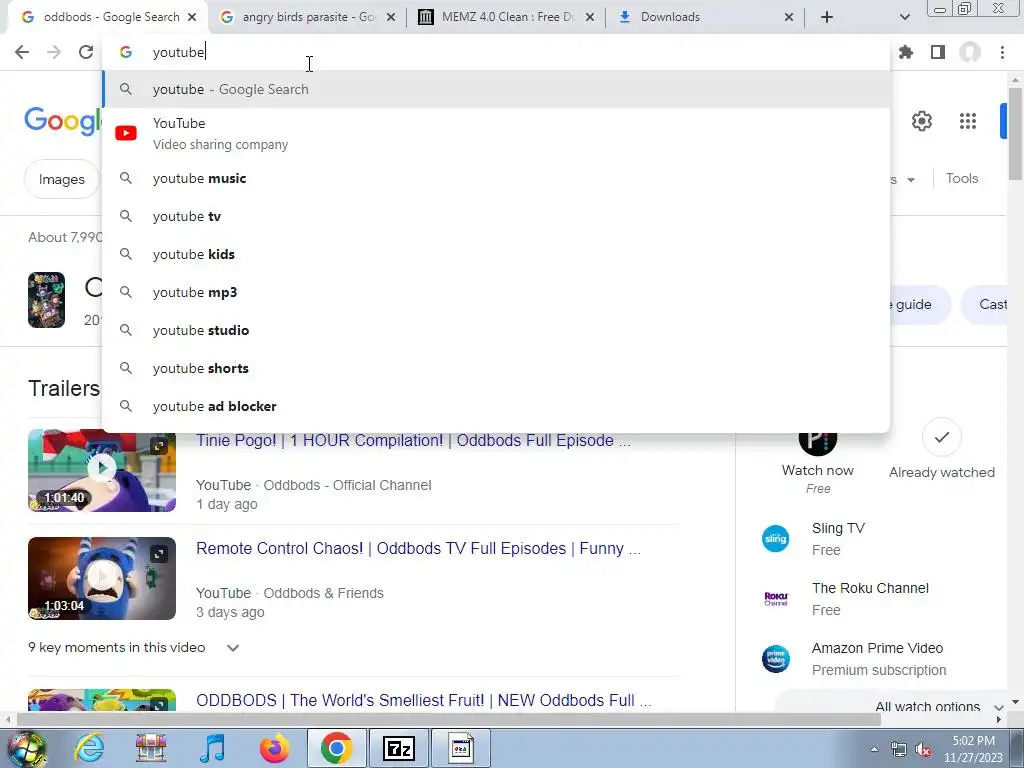Viewport: 1024px width, 768px height.
Task: Open the Tinie Pogo 1 HOUR Compilation link
Action: (413, 440)
